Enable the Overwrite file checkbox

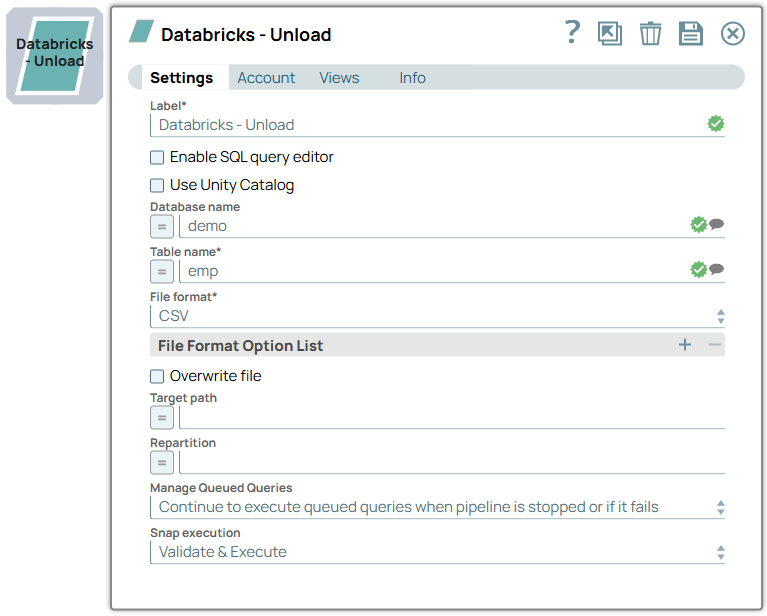coord(157,376)
